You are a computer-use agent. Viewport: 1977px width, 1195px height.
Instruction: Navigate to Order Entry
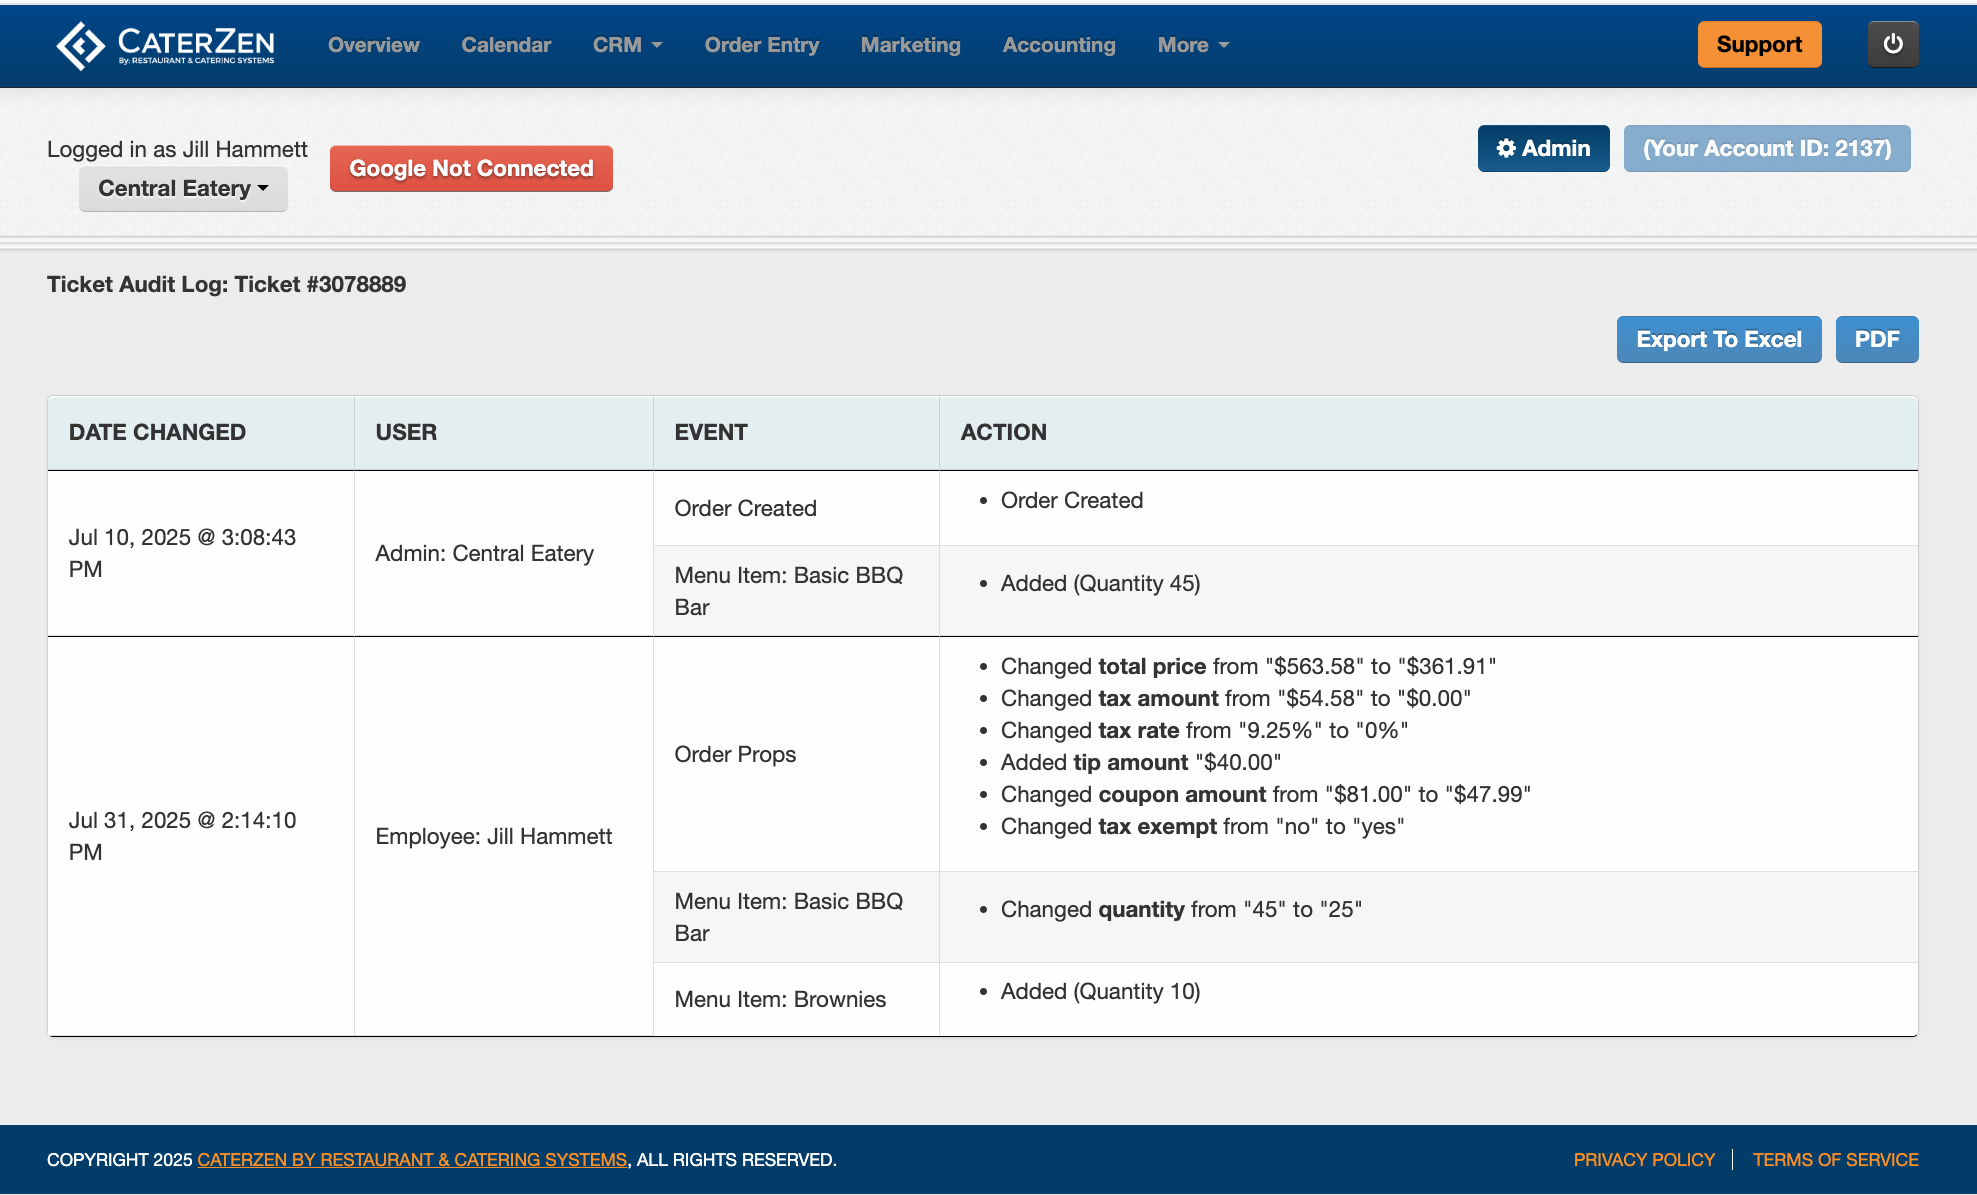(x=761, y=45)
